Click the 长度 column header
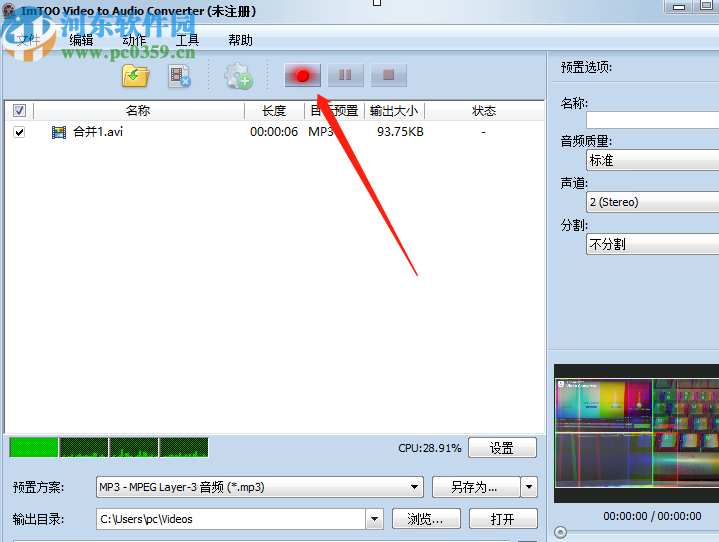 [274, 111]
